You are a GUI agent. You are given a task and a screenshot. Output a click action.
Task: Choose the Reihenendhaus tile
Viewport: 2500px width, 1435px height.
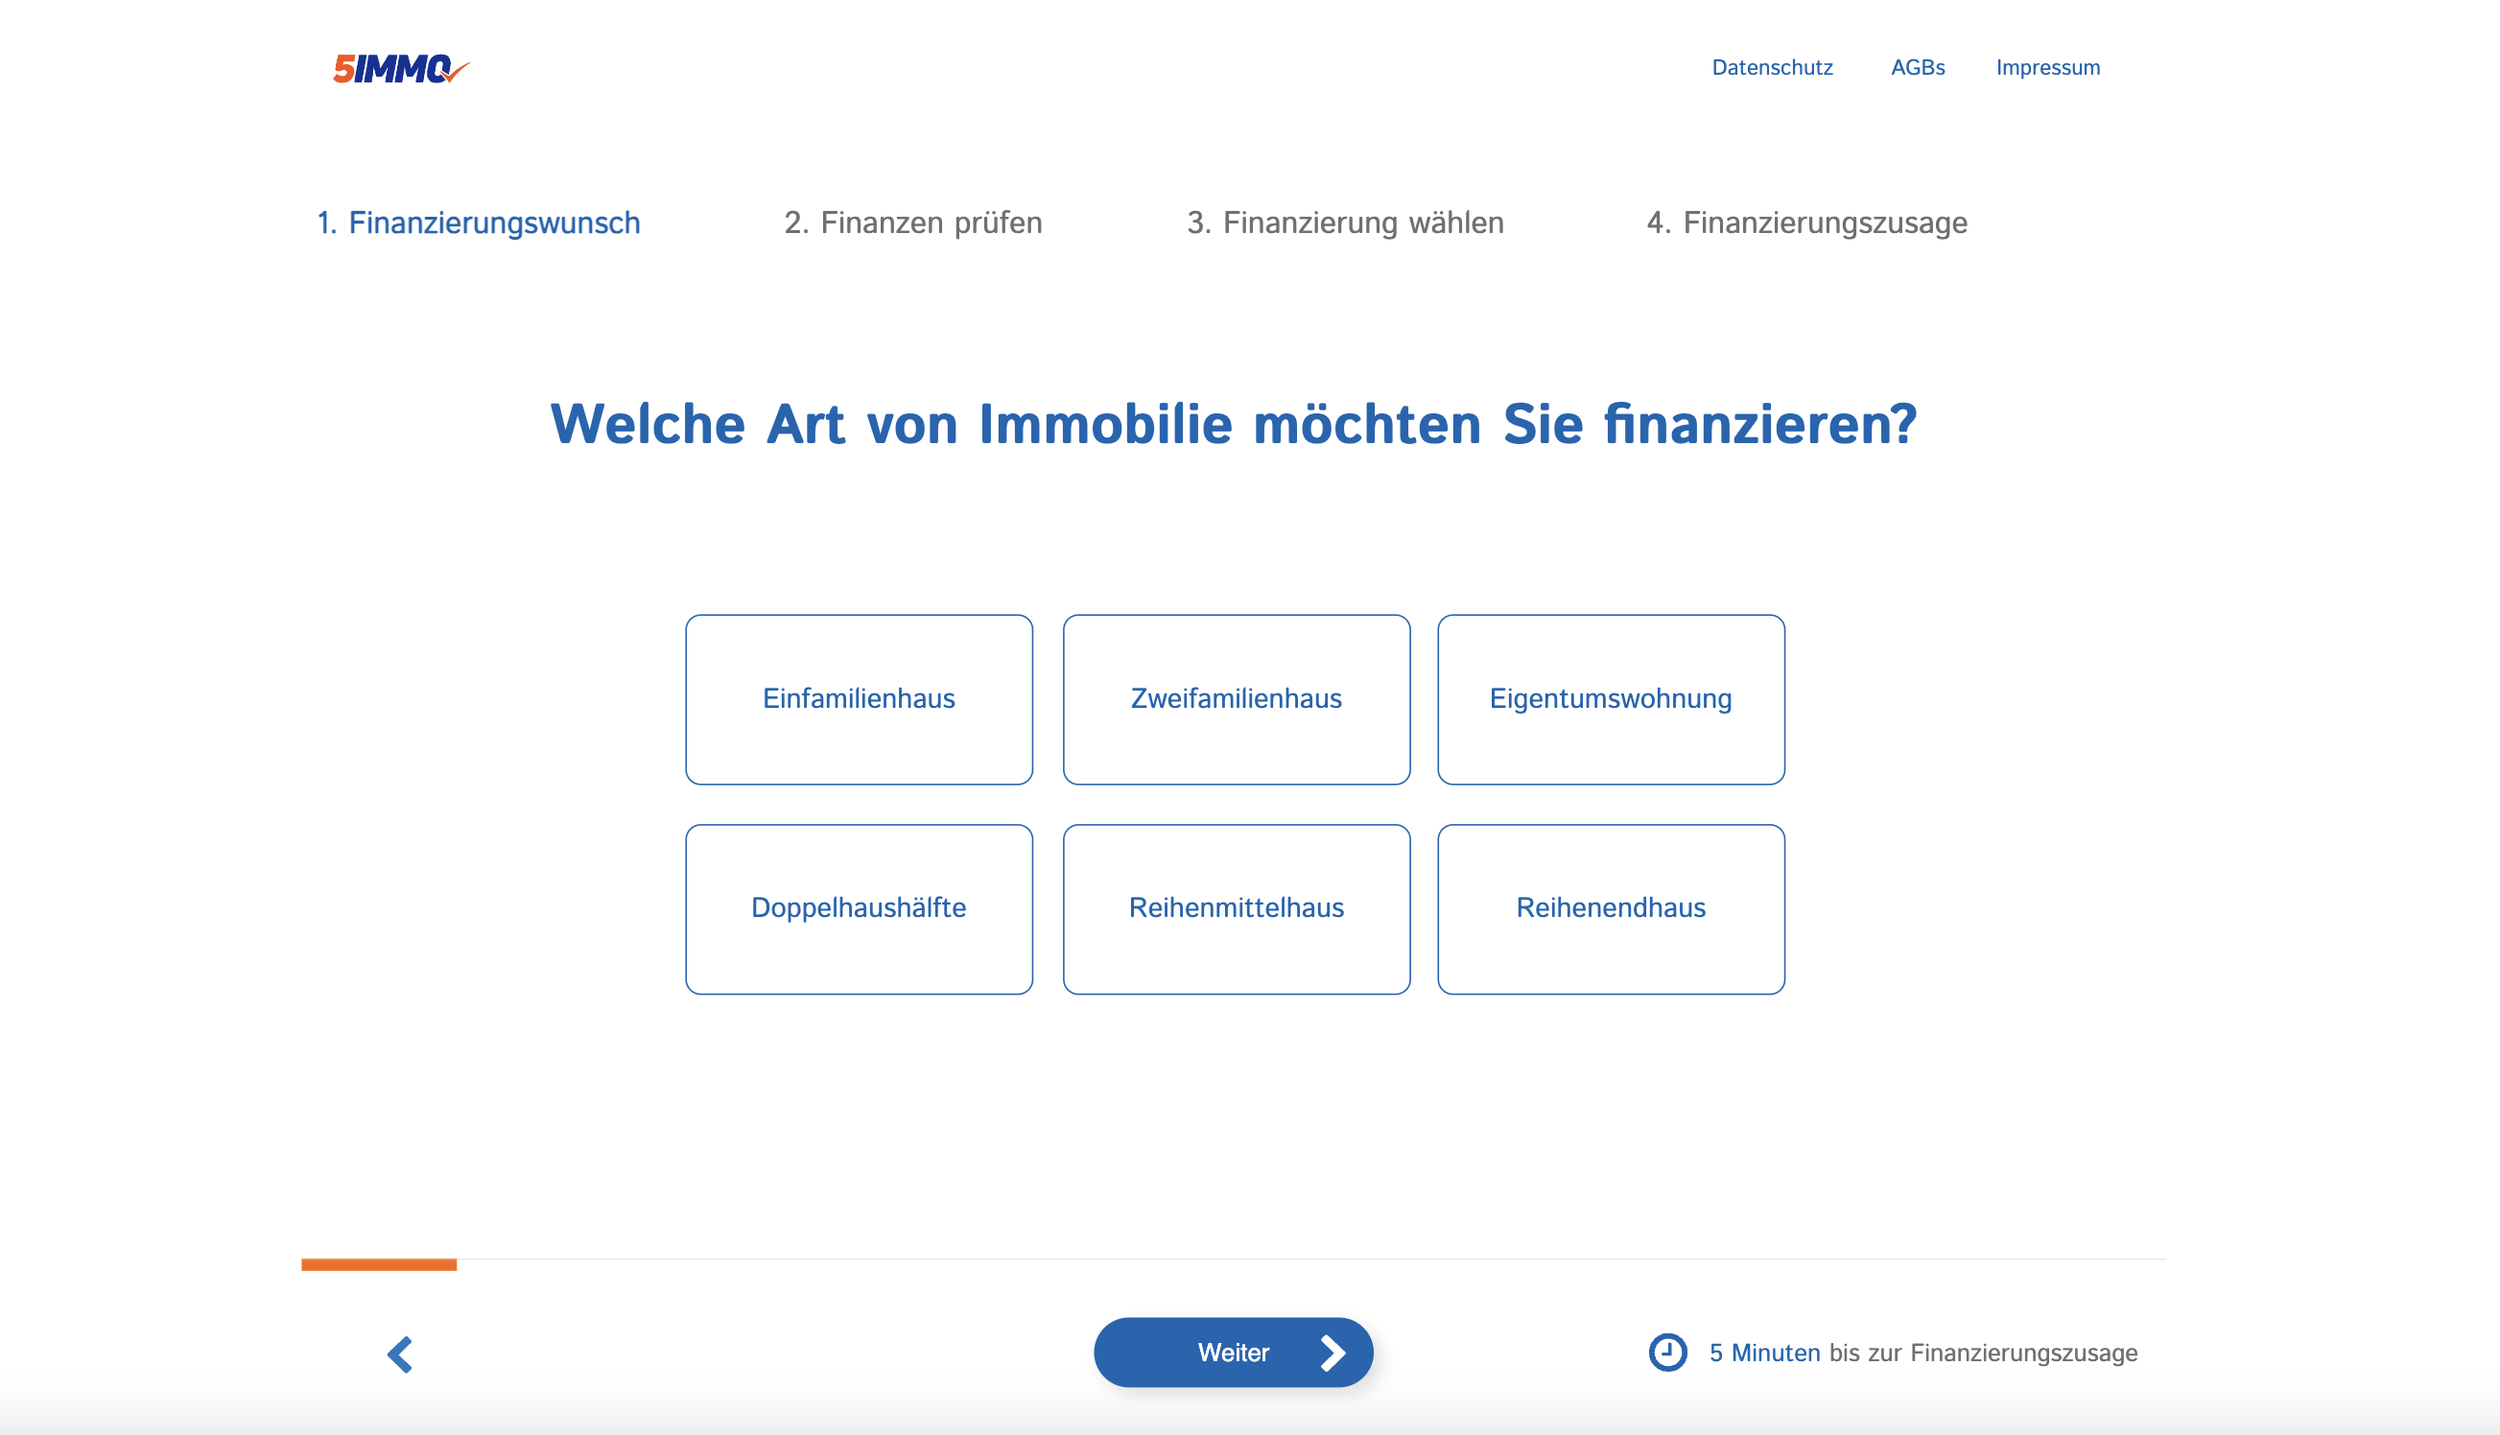coord(1610,908)
